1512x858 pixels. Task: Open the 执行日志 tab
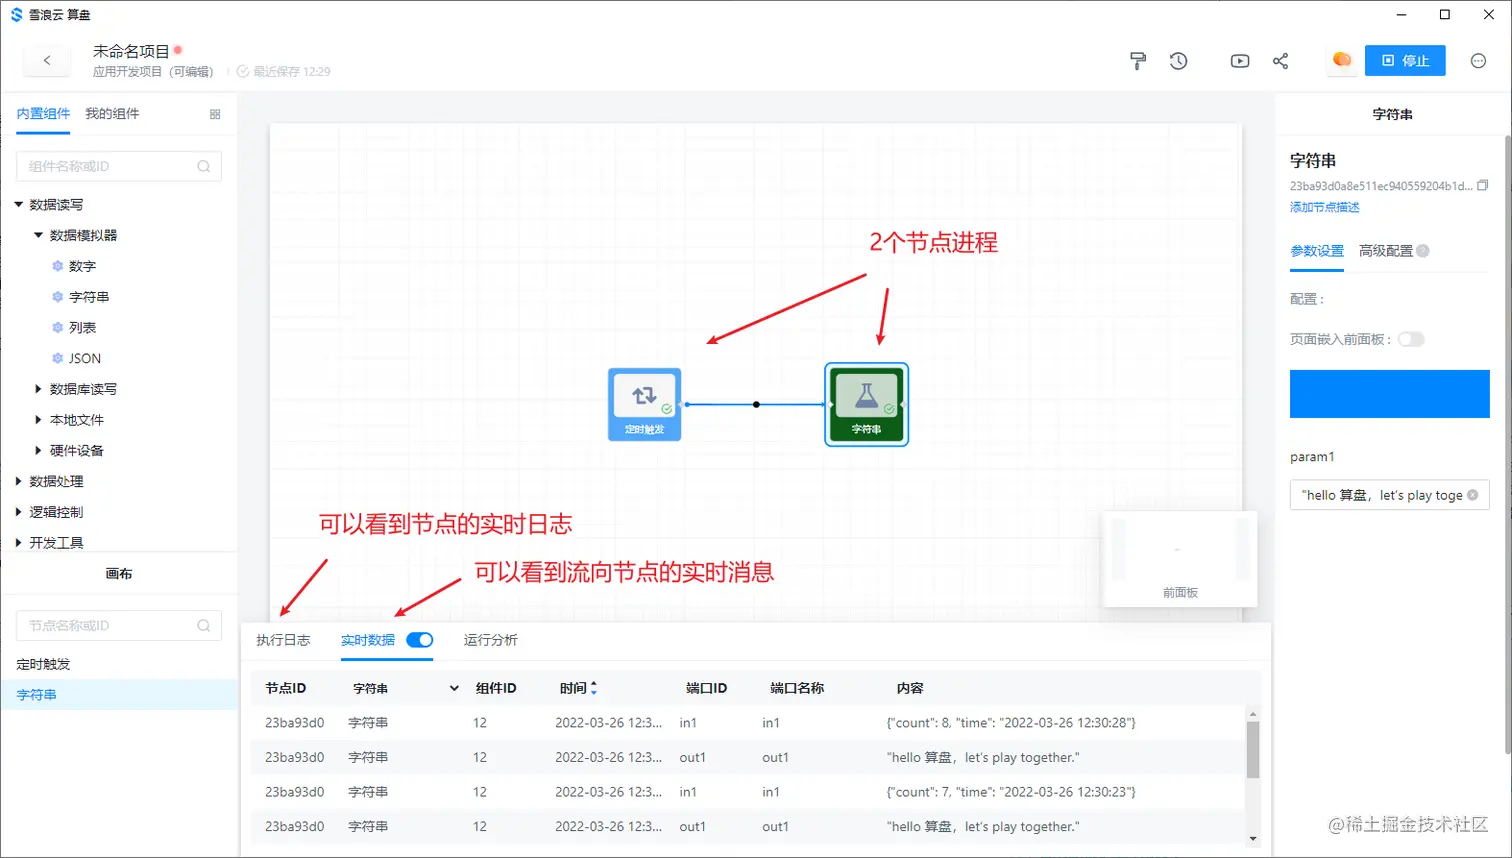(x=283, y=640)
